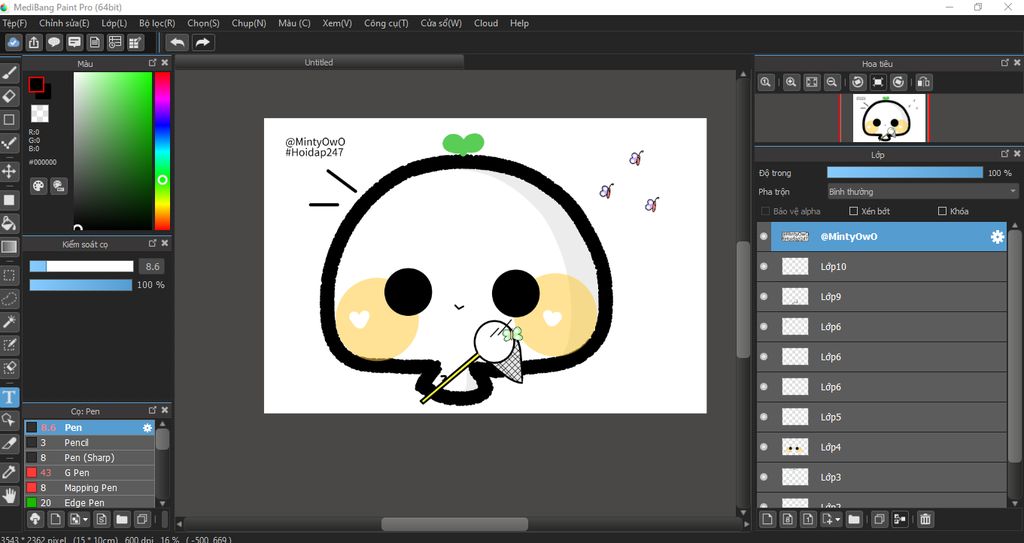Open settings gear of @MintyOwO layer
This screenshot has width=1024, height=543.
997,237
